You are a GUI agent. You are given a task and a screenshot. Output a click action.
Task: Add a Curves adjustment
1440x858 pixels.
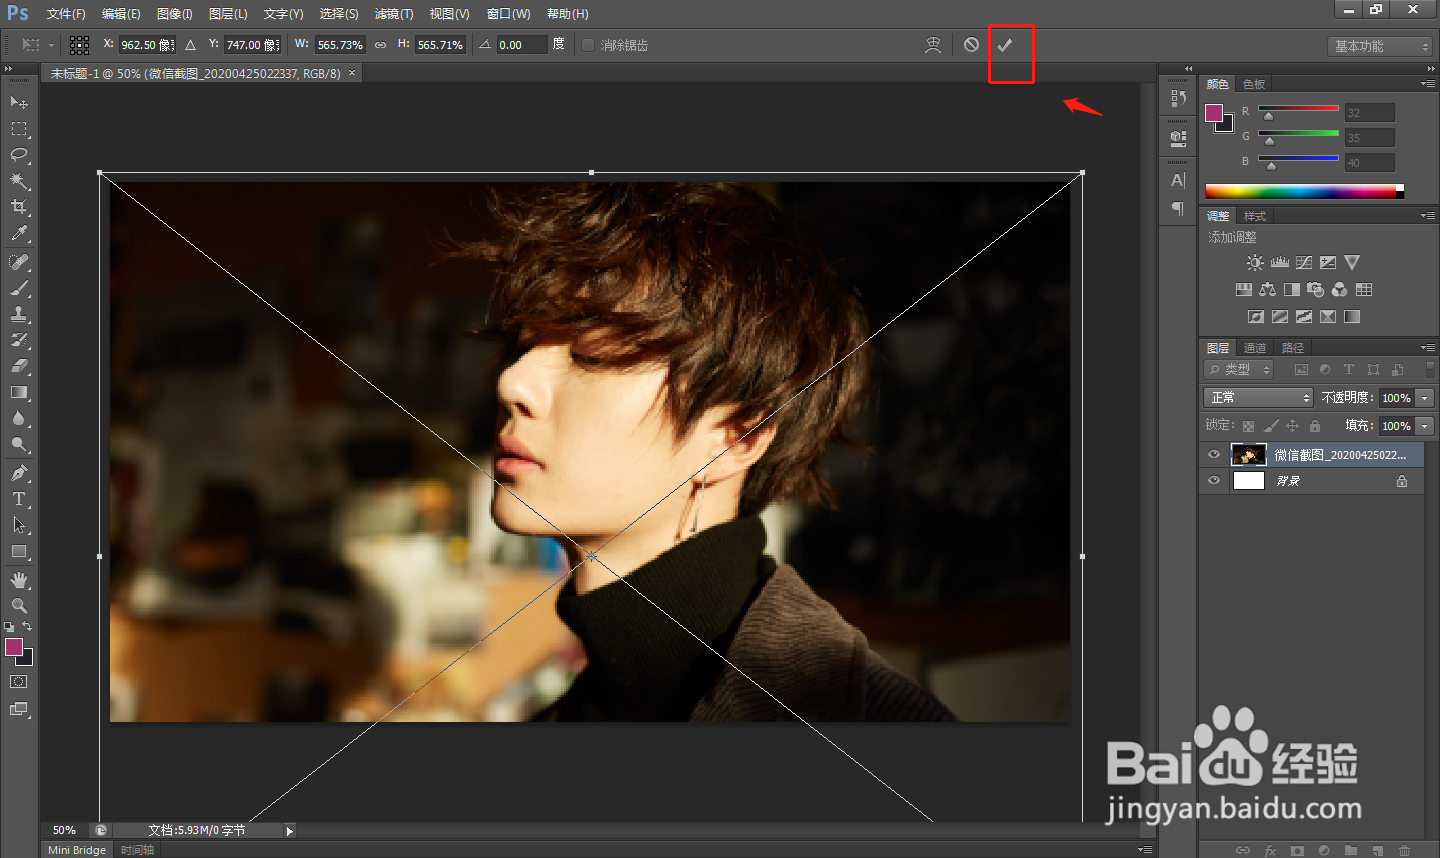[x=1304, y=263]
